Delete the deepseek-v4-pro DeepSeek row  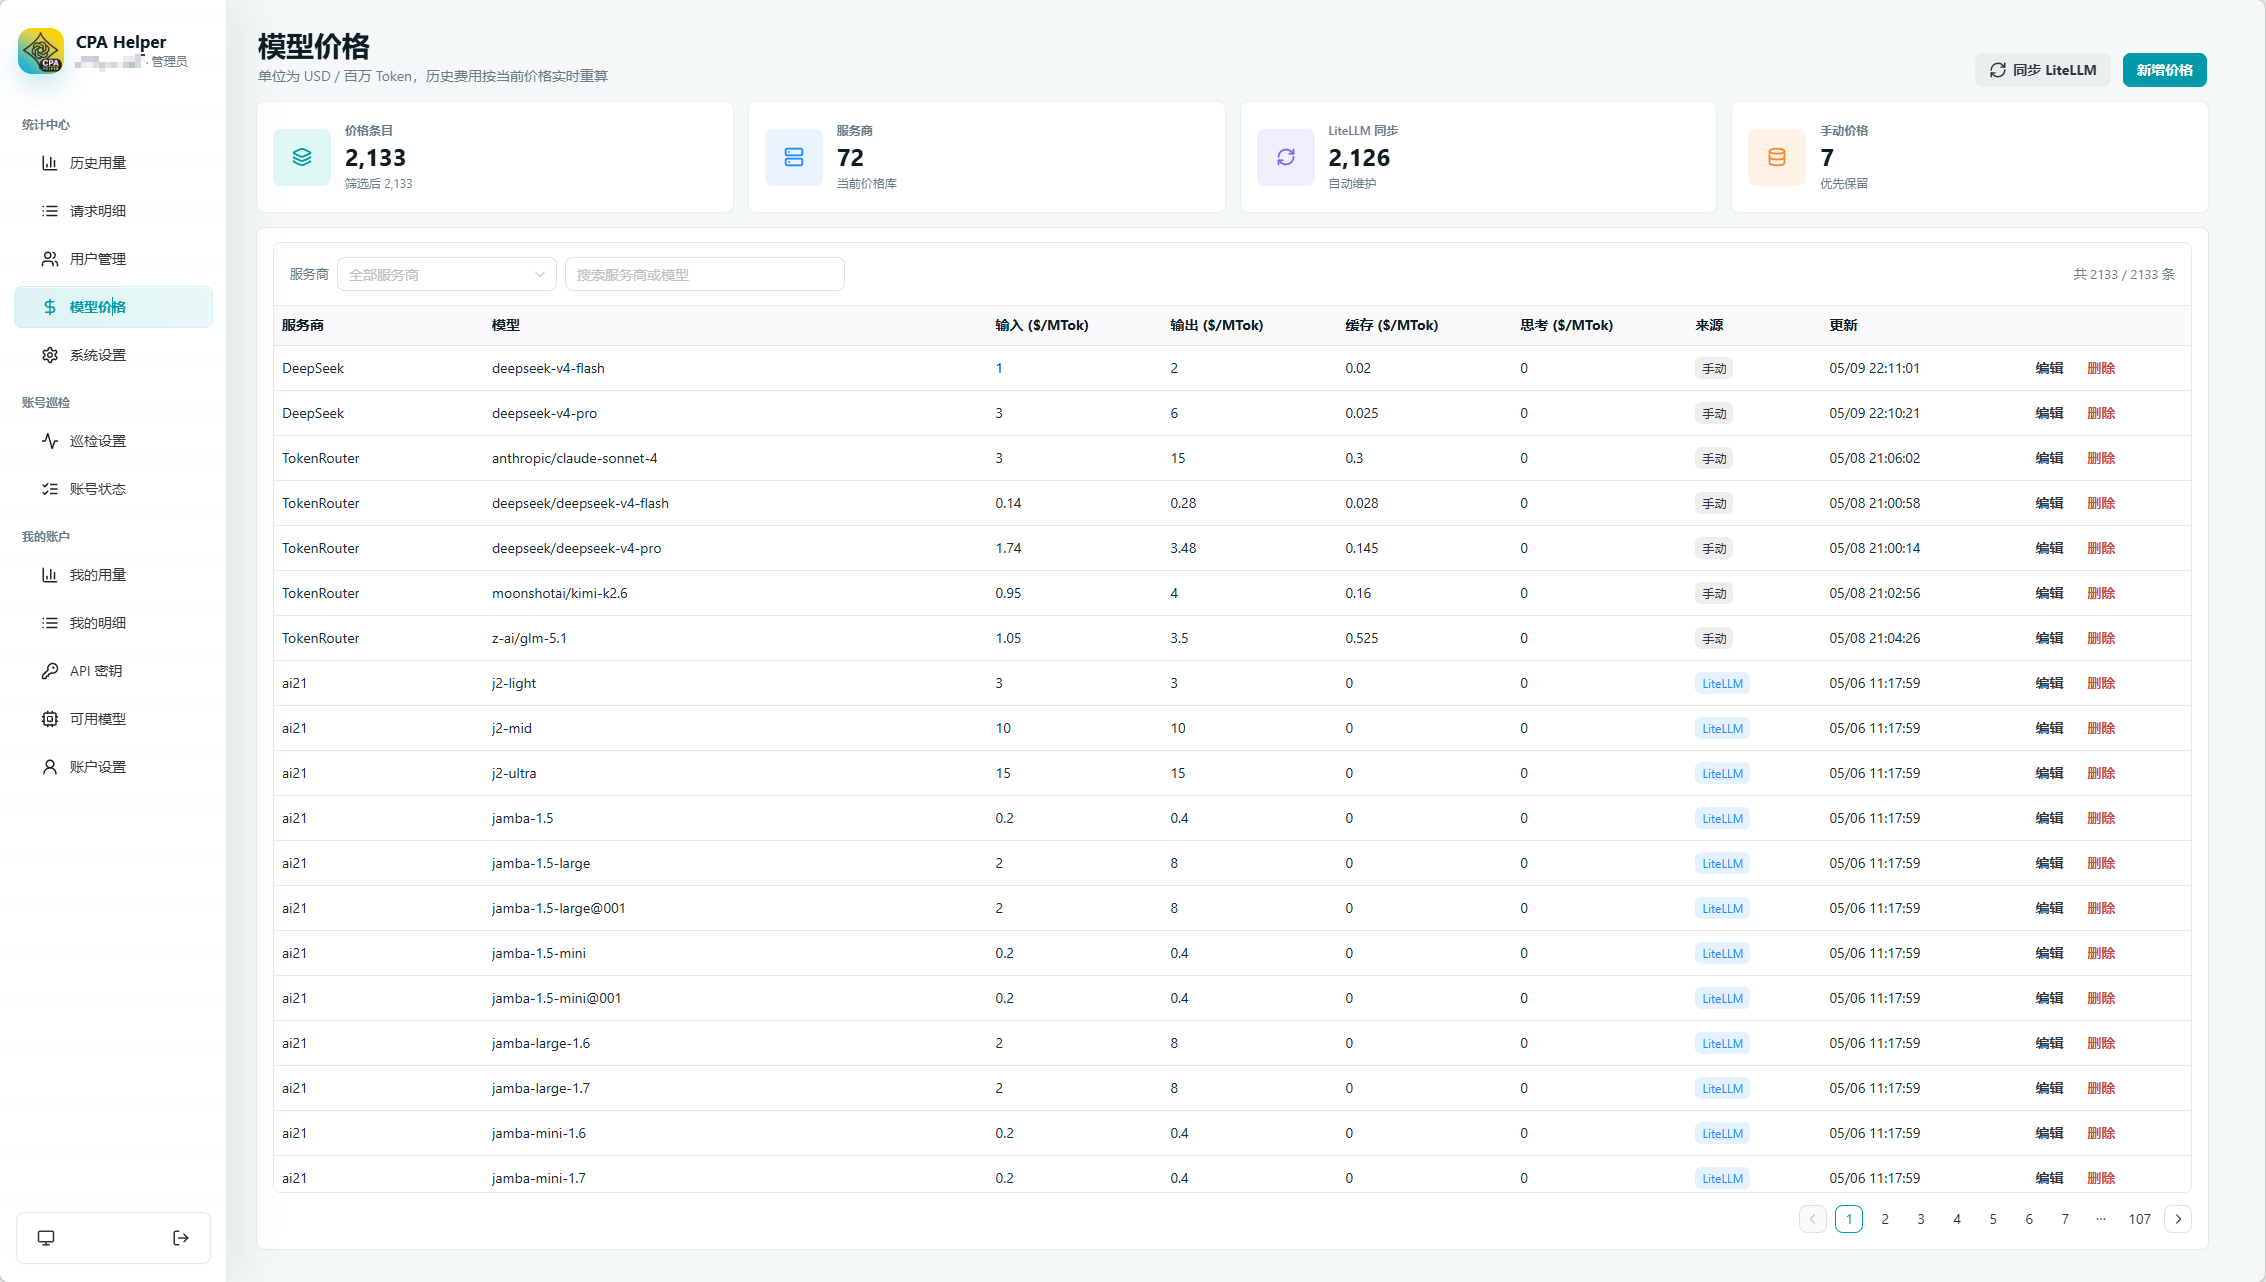[x=2101, y=413]
